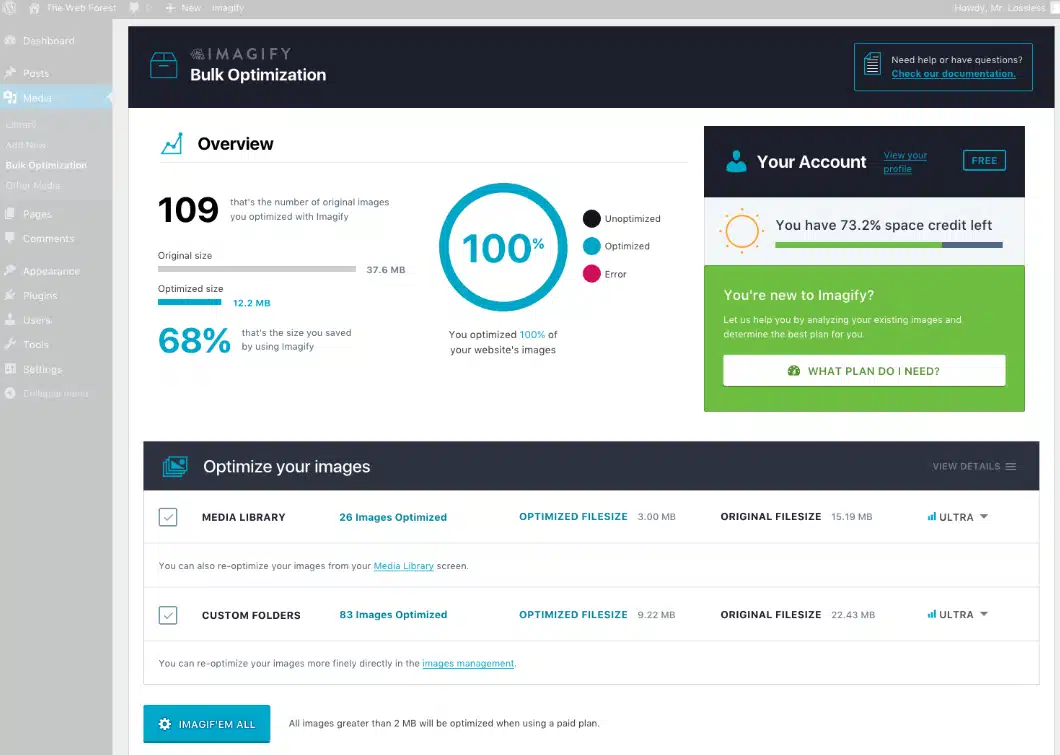
Task: Click the gear icon on Imagif'em All
Action: [164, 724]
